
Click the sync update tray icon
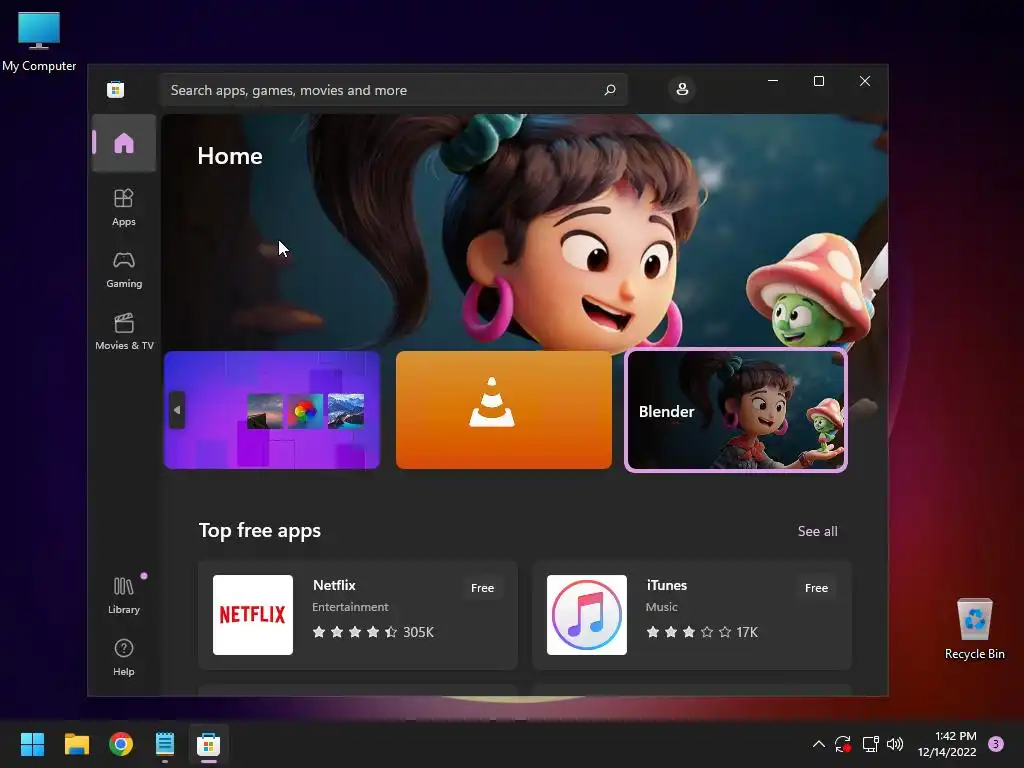pos(843,744)
